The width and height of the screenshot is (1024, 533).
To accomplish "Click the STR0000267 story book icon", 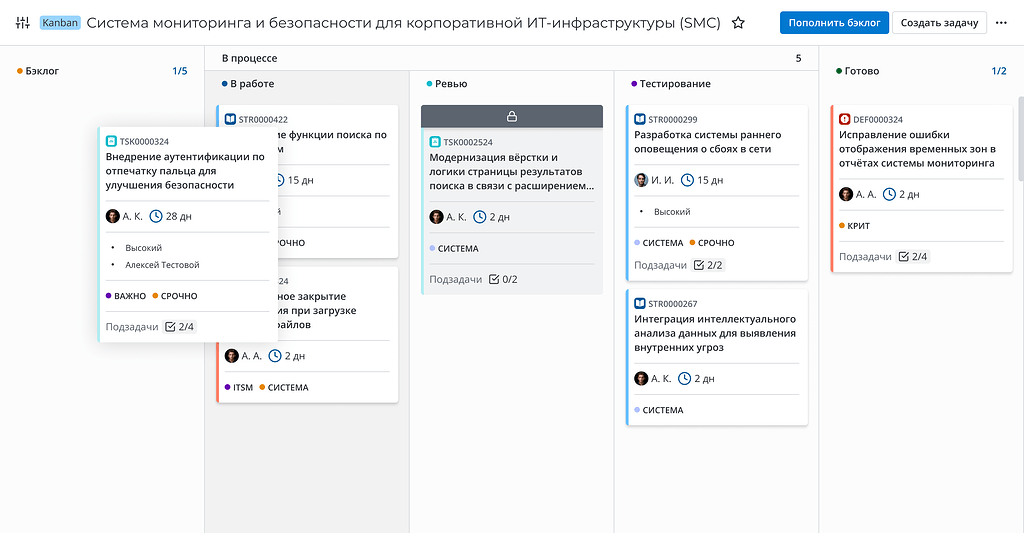I will 640,303.
